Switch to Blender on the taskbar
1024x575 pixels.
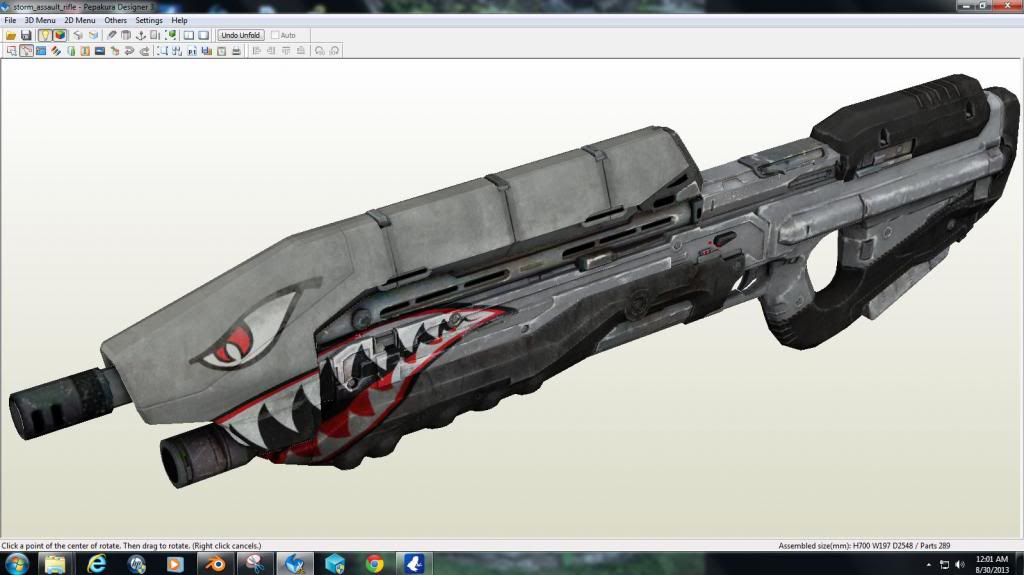[215, 563]
